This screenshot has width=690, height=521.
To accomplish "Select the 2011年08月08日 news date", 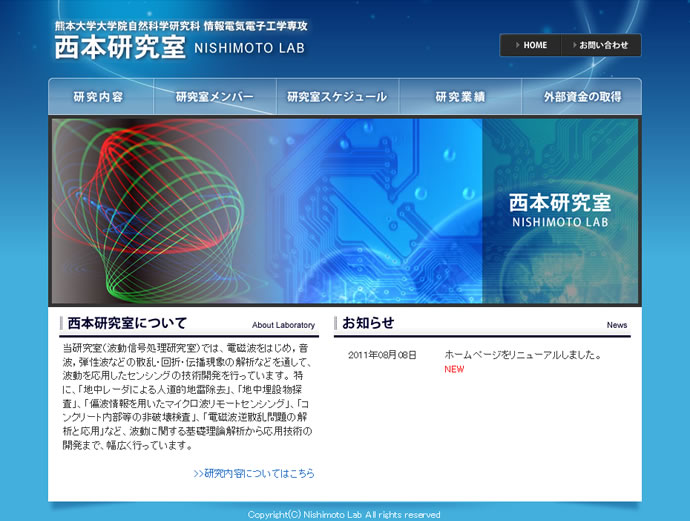I will point(382,355).
